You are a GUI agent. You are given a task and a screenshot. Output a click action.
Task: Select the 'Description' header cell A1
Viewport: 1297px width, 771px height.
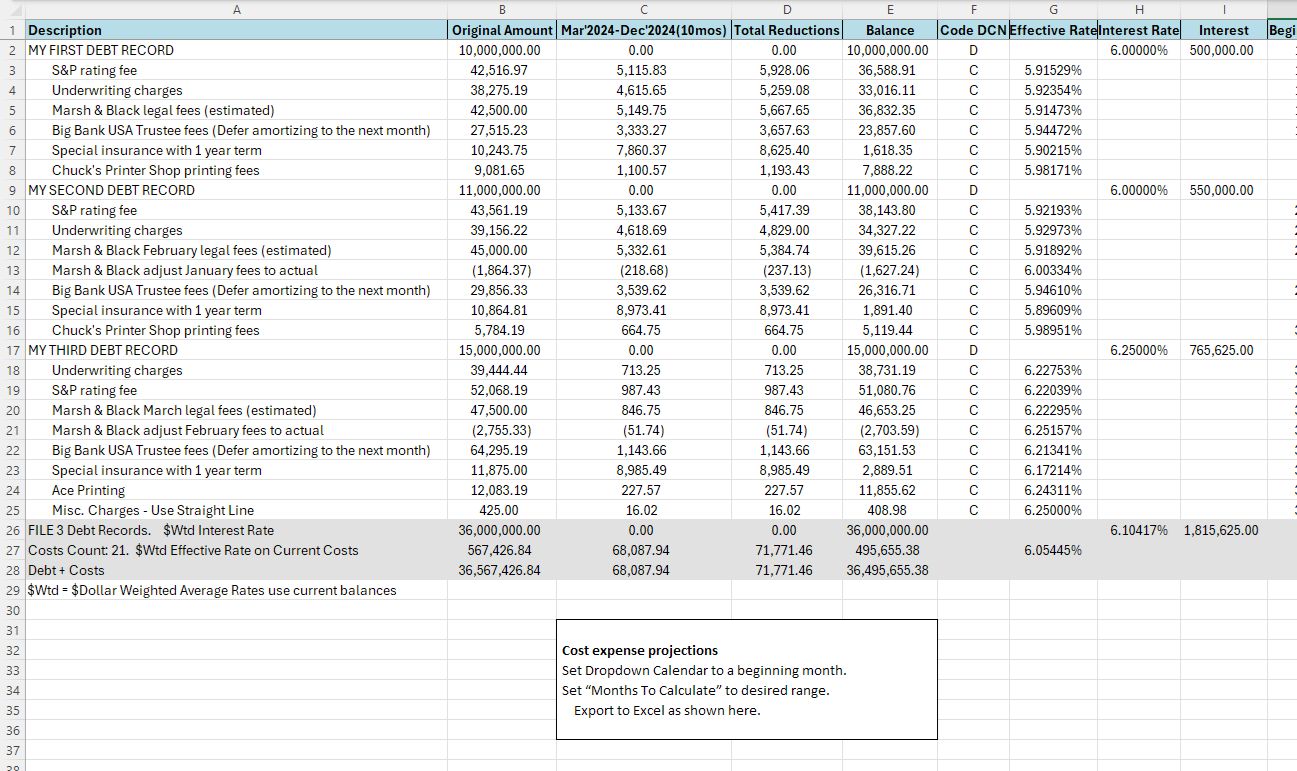click(x=236, y=30)
